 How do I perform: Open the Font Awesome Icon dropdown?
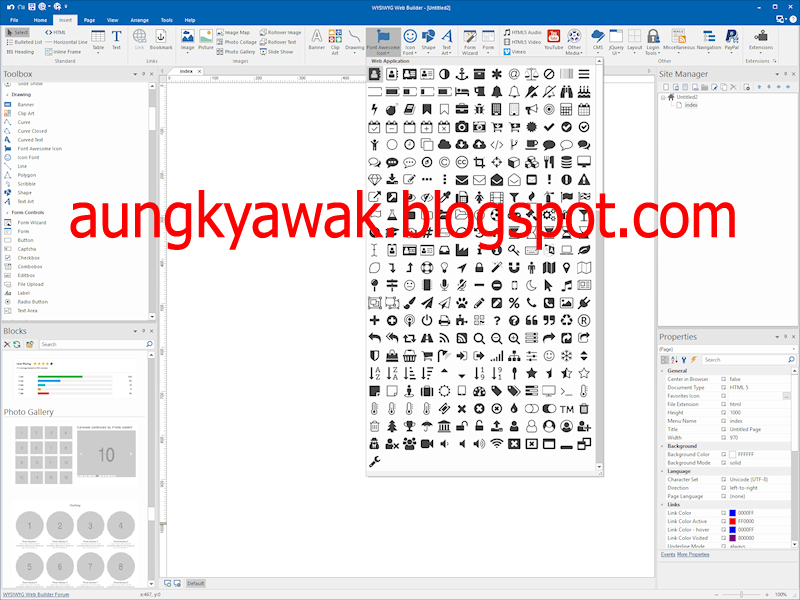383,42
